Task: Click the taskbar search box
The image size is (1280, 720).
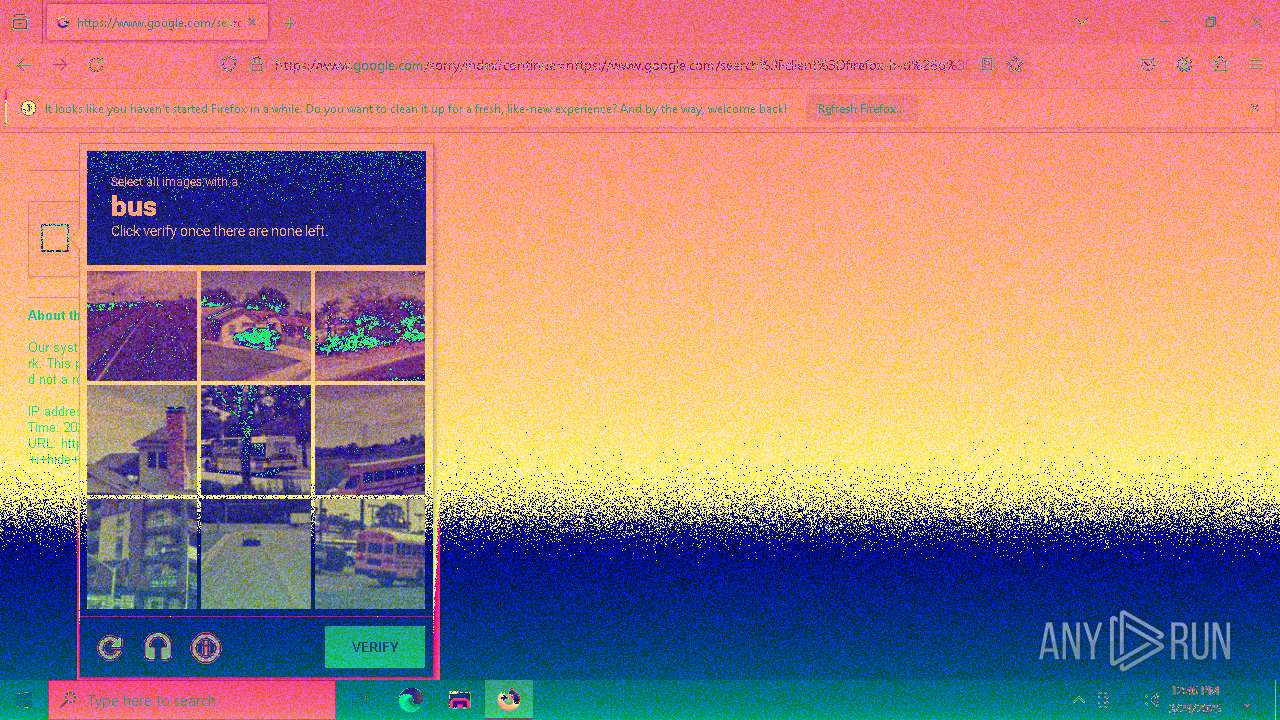Action: click(x=192, y=700)
